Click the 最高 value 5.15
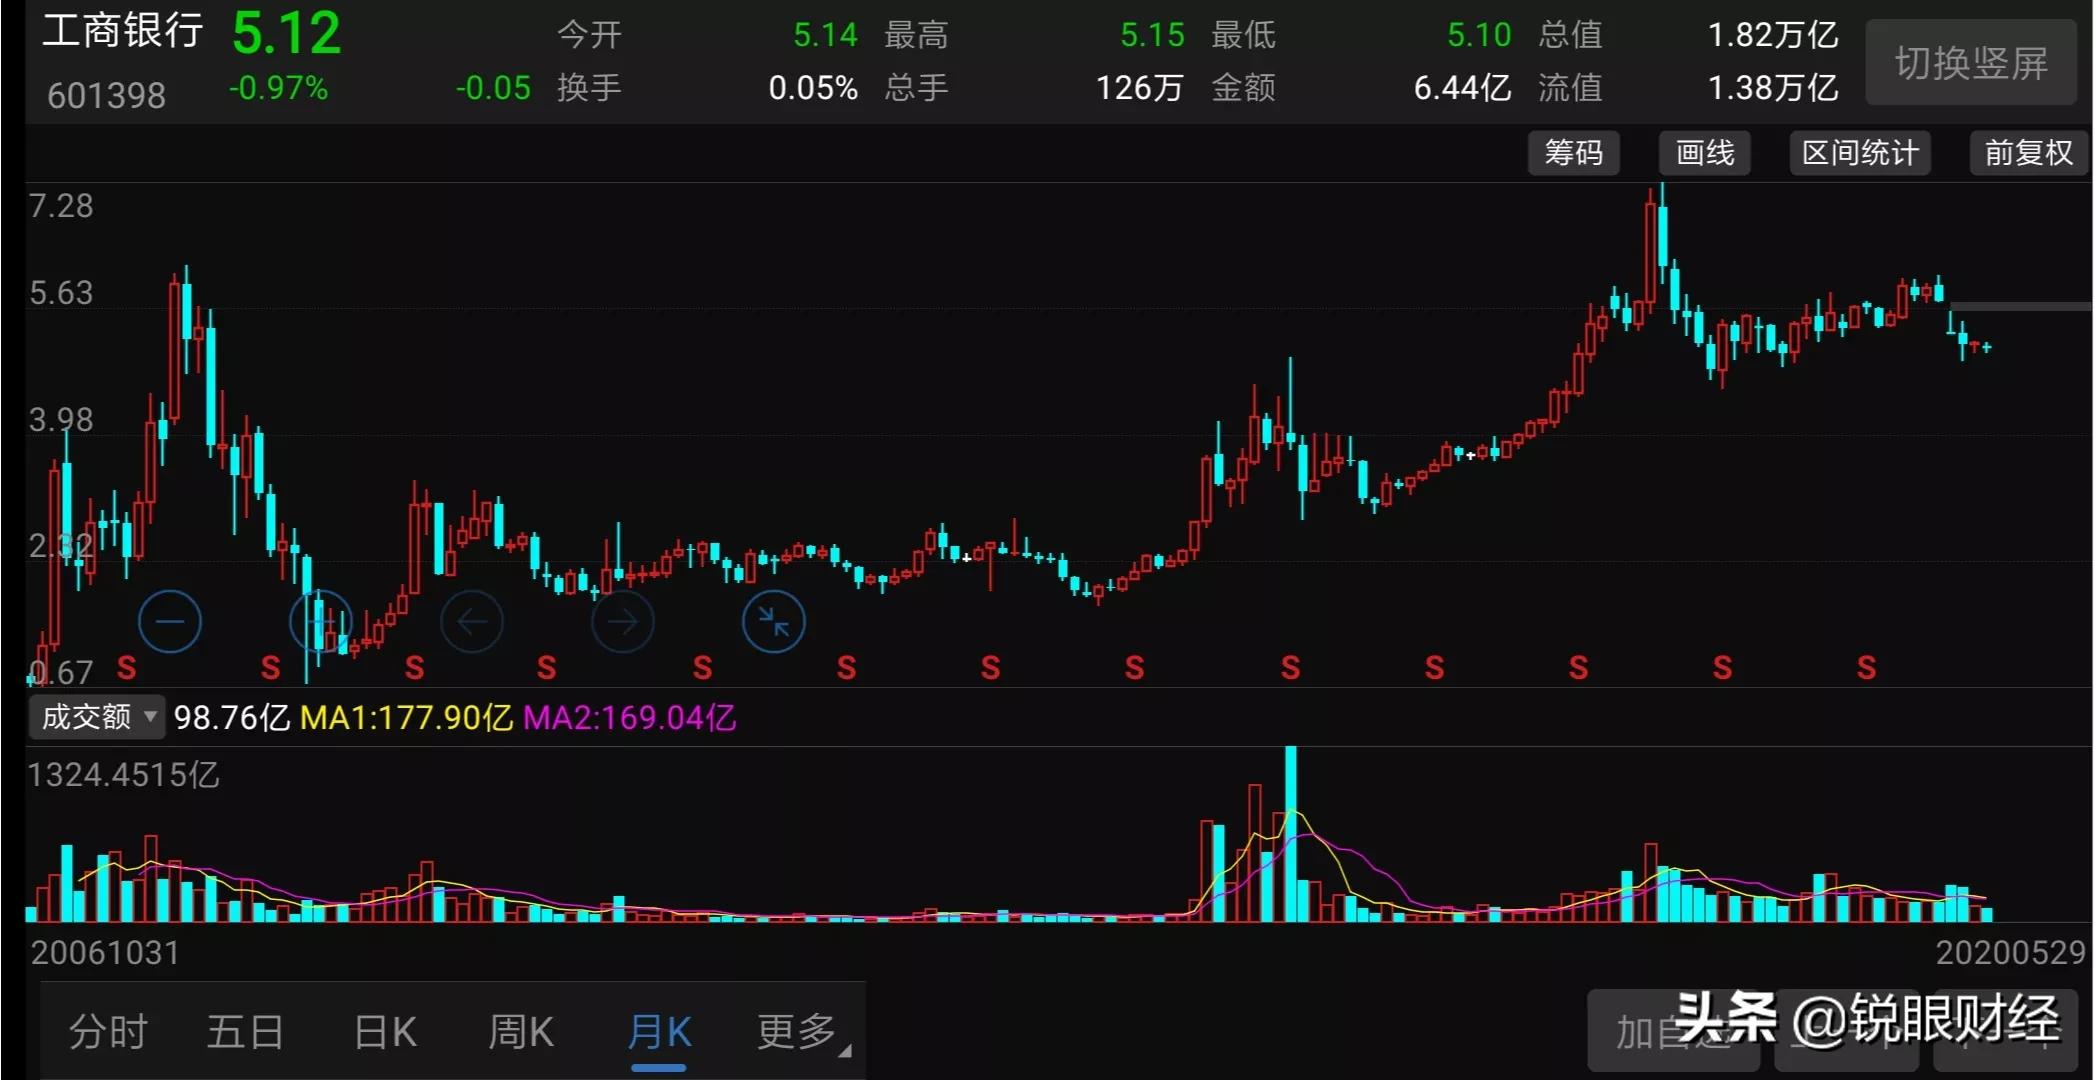 1152,35
